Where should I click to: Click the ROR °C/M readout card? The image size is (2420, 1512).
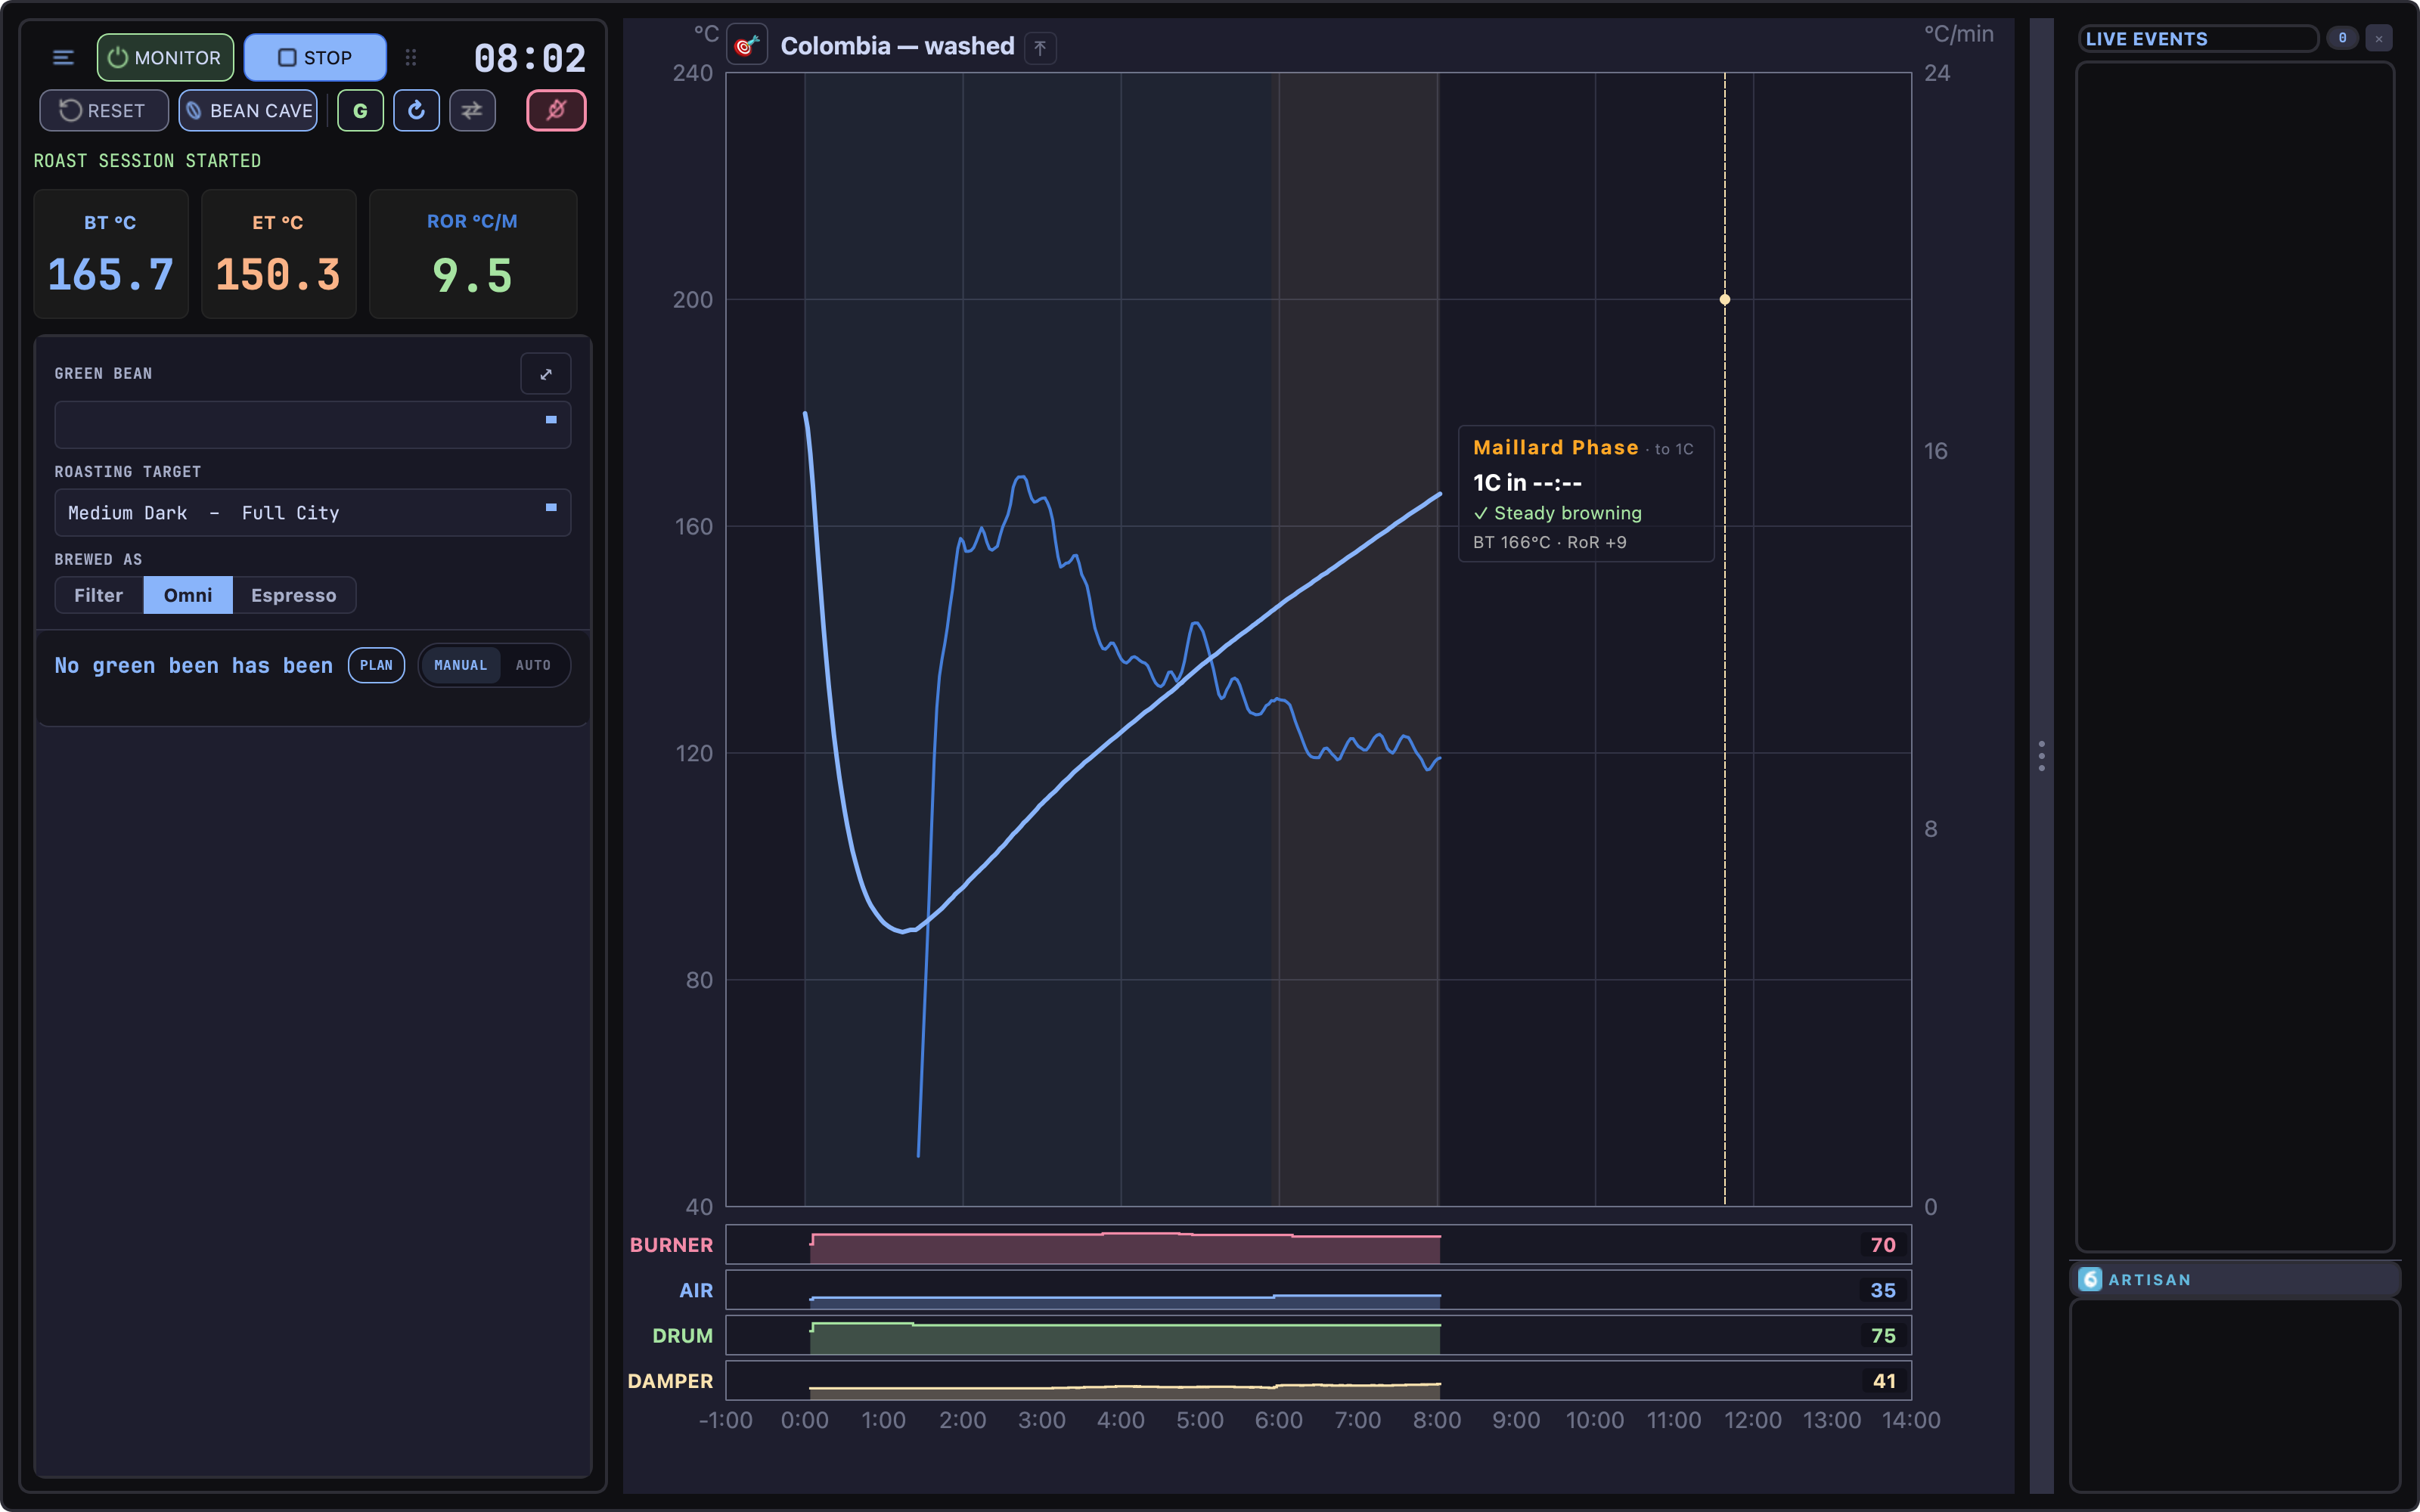pos(473,254)
